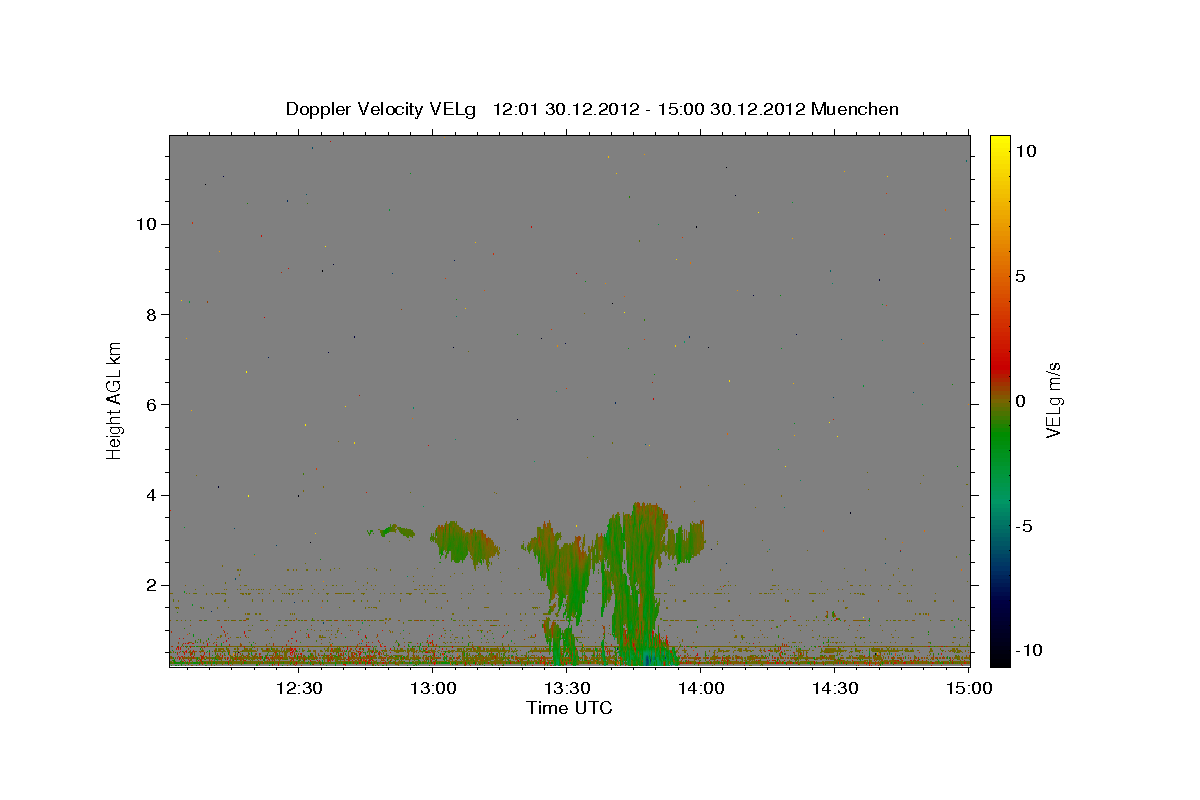Click the 13:30 time axis tick label
Viewport: 1200px width, 800px height.
point(567,688)
